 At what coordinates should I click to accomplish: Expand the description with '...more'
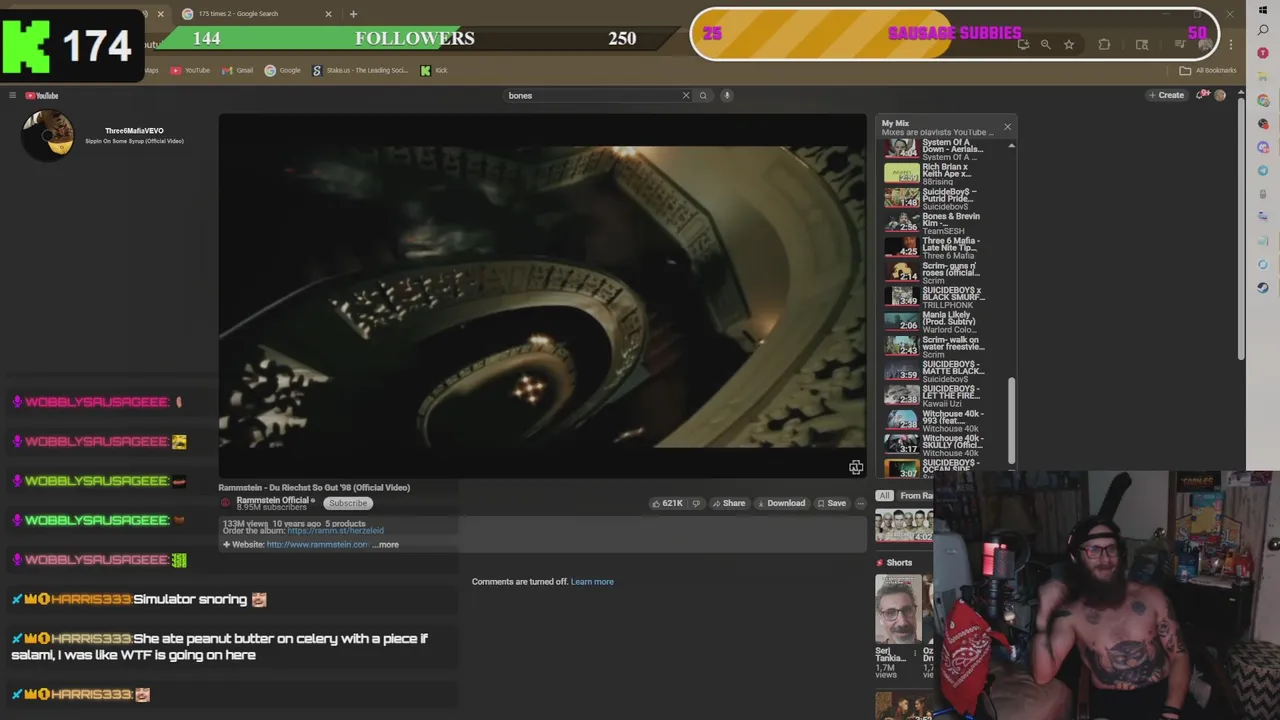[x=386, y=545]
